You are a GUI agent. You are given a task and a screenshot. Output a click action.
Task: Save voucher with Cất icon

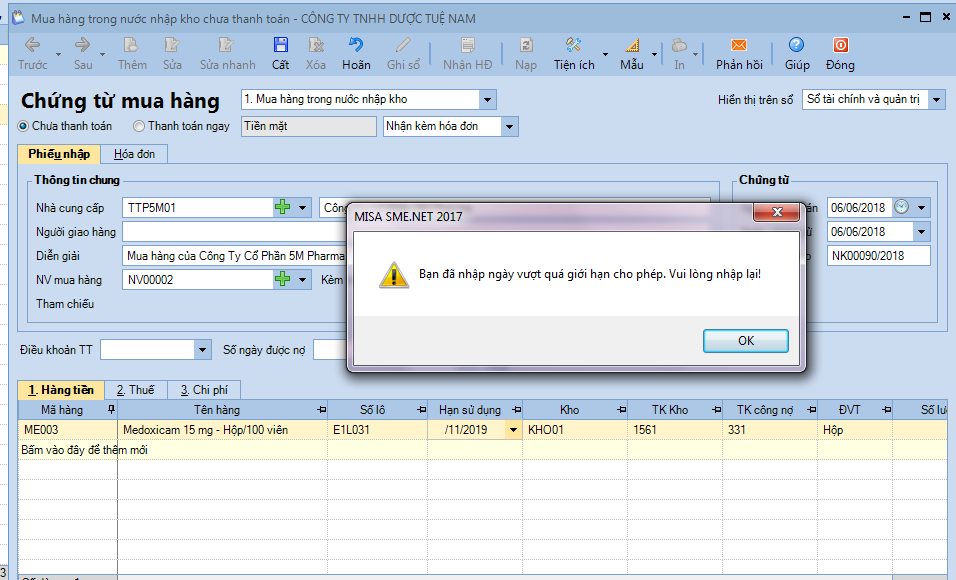pyautogui.click(x=280, y=45)
